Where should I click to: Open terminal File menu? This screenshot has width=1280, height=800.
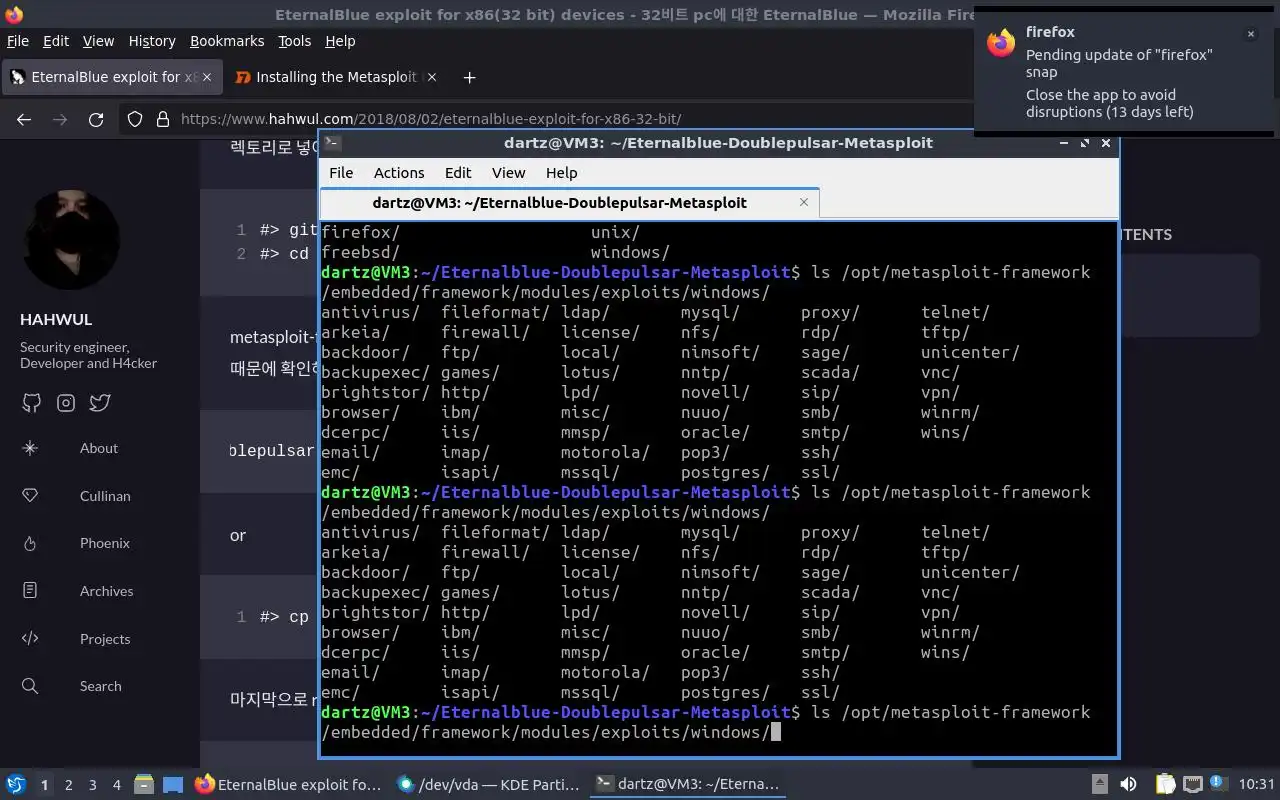tap(341, 173)
